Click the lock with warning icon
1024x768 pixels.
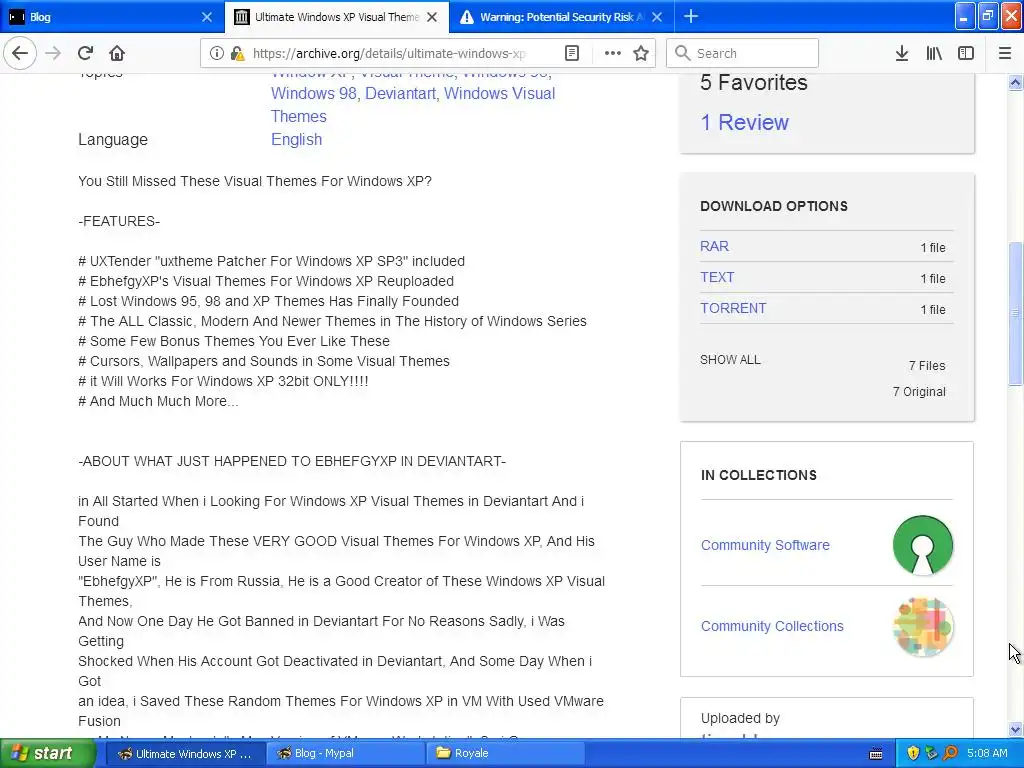point(238,54)
